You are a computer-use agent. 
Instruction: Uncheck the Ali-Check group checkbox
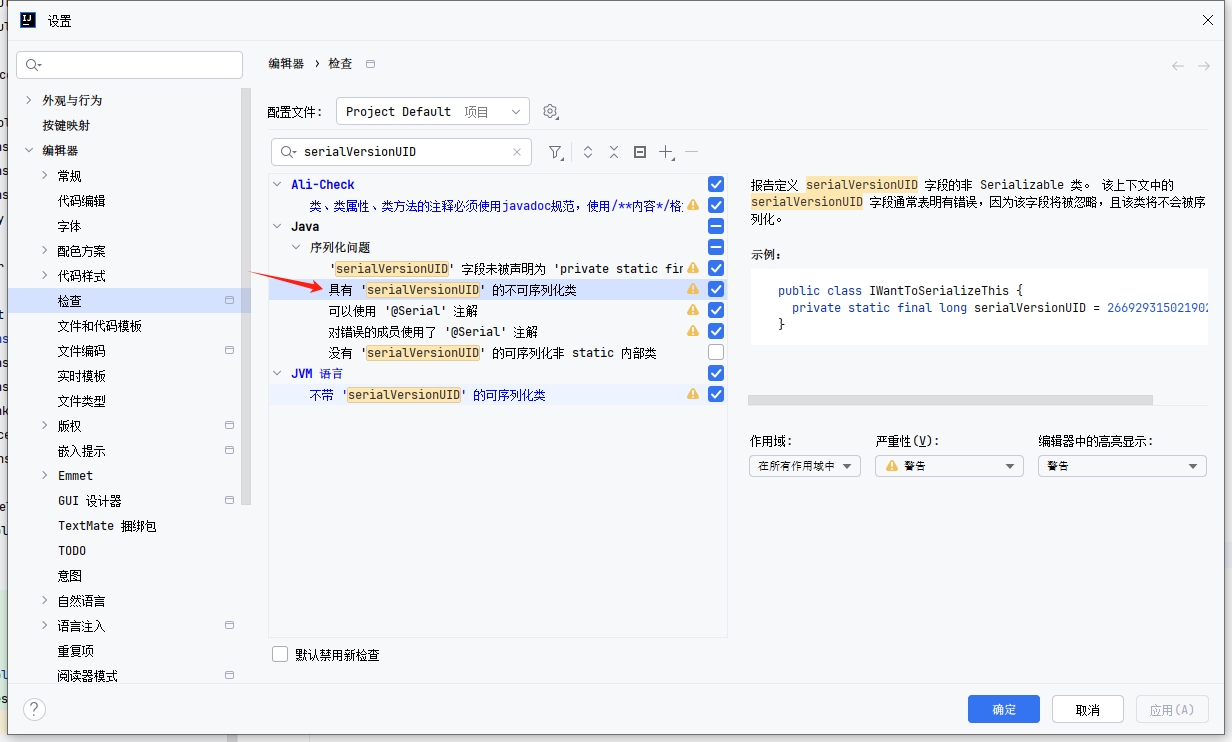click(x=716, y=184)
